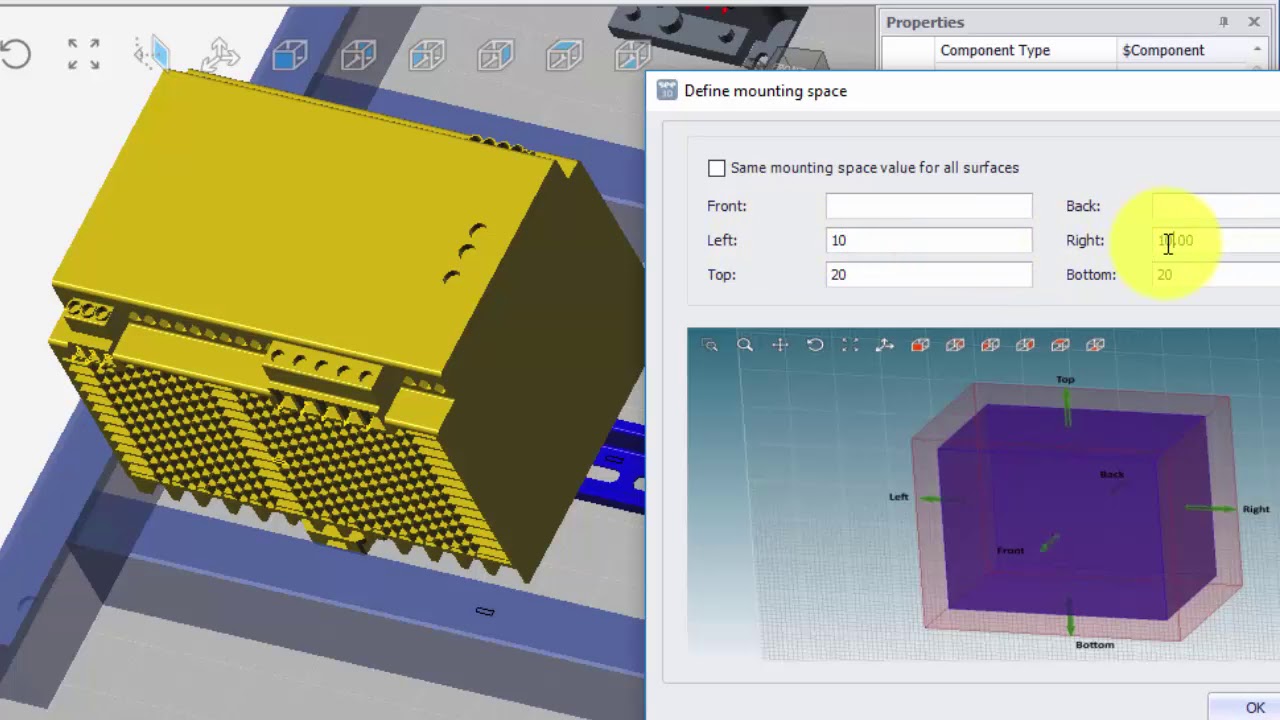Screen dimensions: 1280x720
Task: Click the $Component value in Properties
Action: (x=1163, y=50)
